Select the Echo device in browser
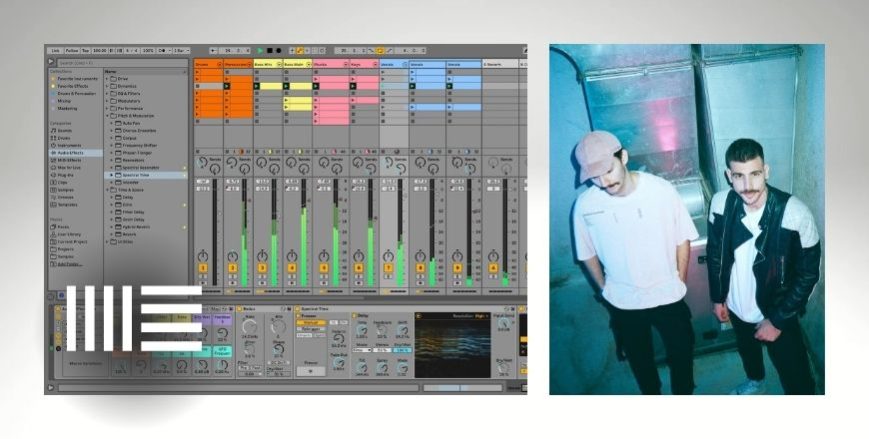This screenshot has width=869, height=439. coord(125,205)
